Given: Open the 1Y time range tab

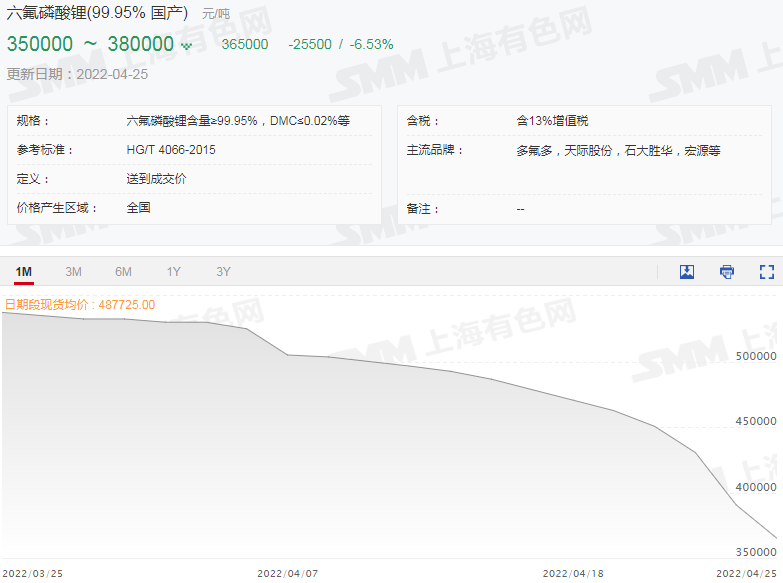Looking at the screenshot, I should click(174, 272).
